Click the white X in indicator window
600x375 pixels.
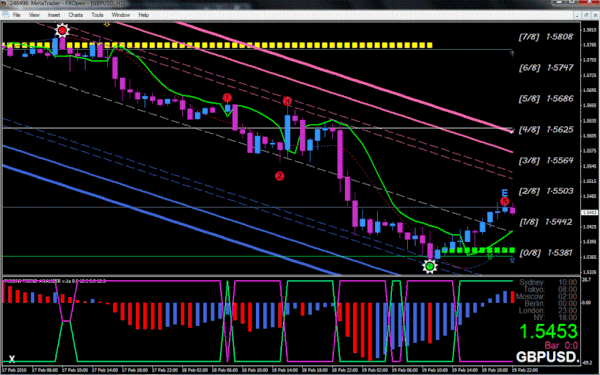click(x=12, y=359)
